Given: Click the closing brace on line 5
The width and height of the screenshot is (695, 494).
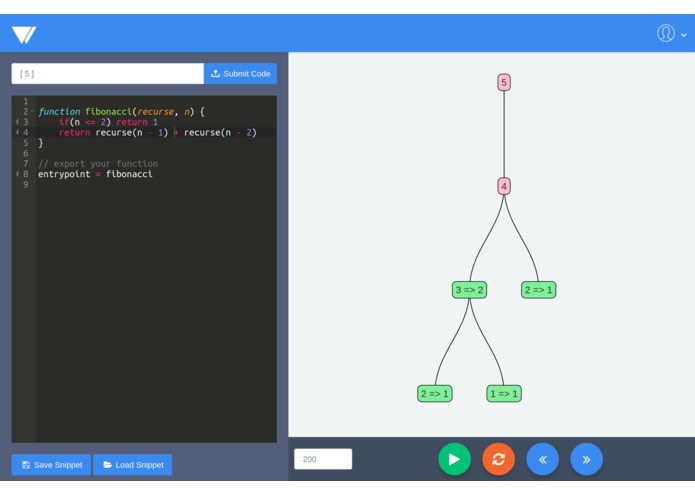Looking at the screenshot, I should pos(41,143).
